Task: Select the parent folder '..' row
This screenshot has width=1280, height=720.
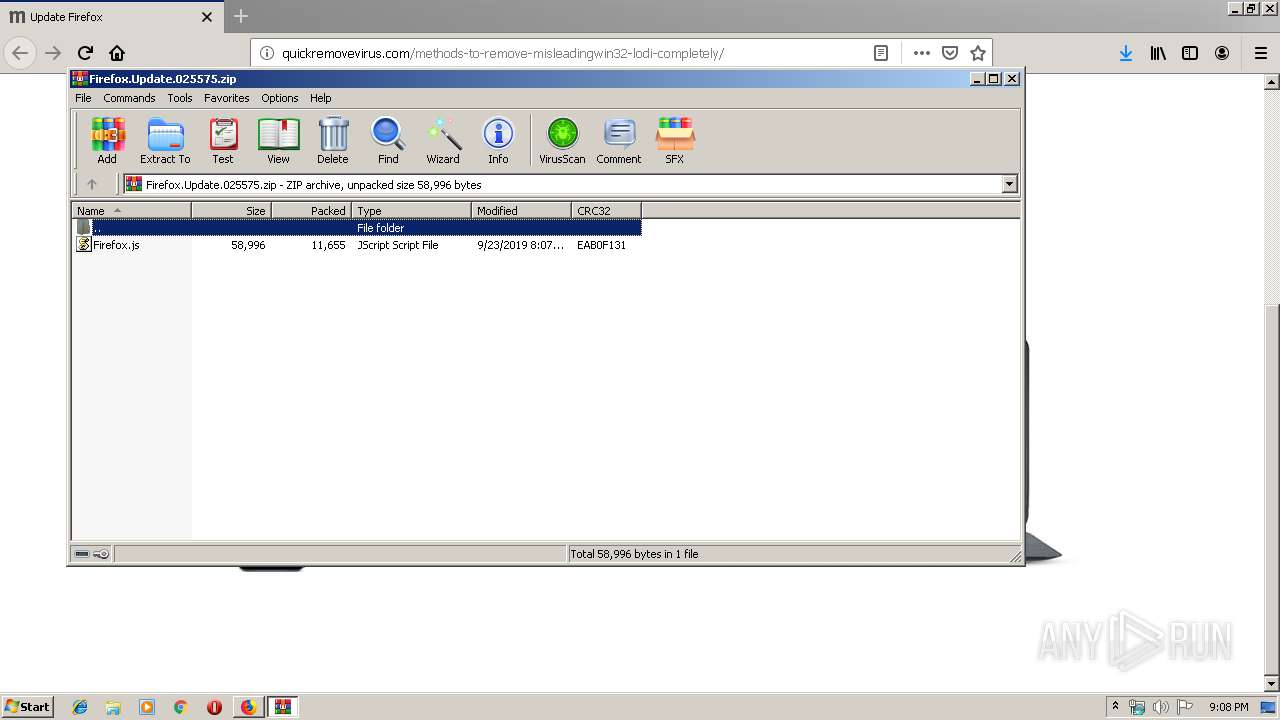Action: [356, 228]
